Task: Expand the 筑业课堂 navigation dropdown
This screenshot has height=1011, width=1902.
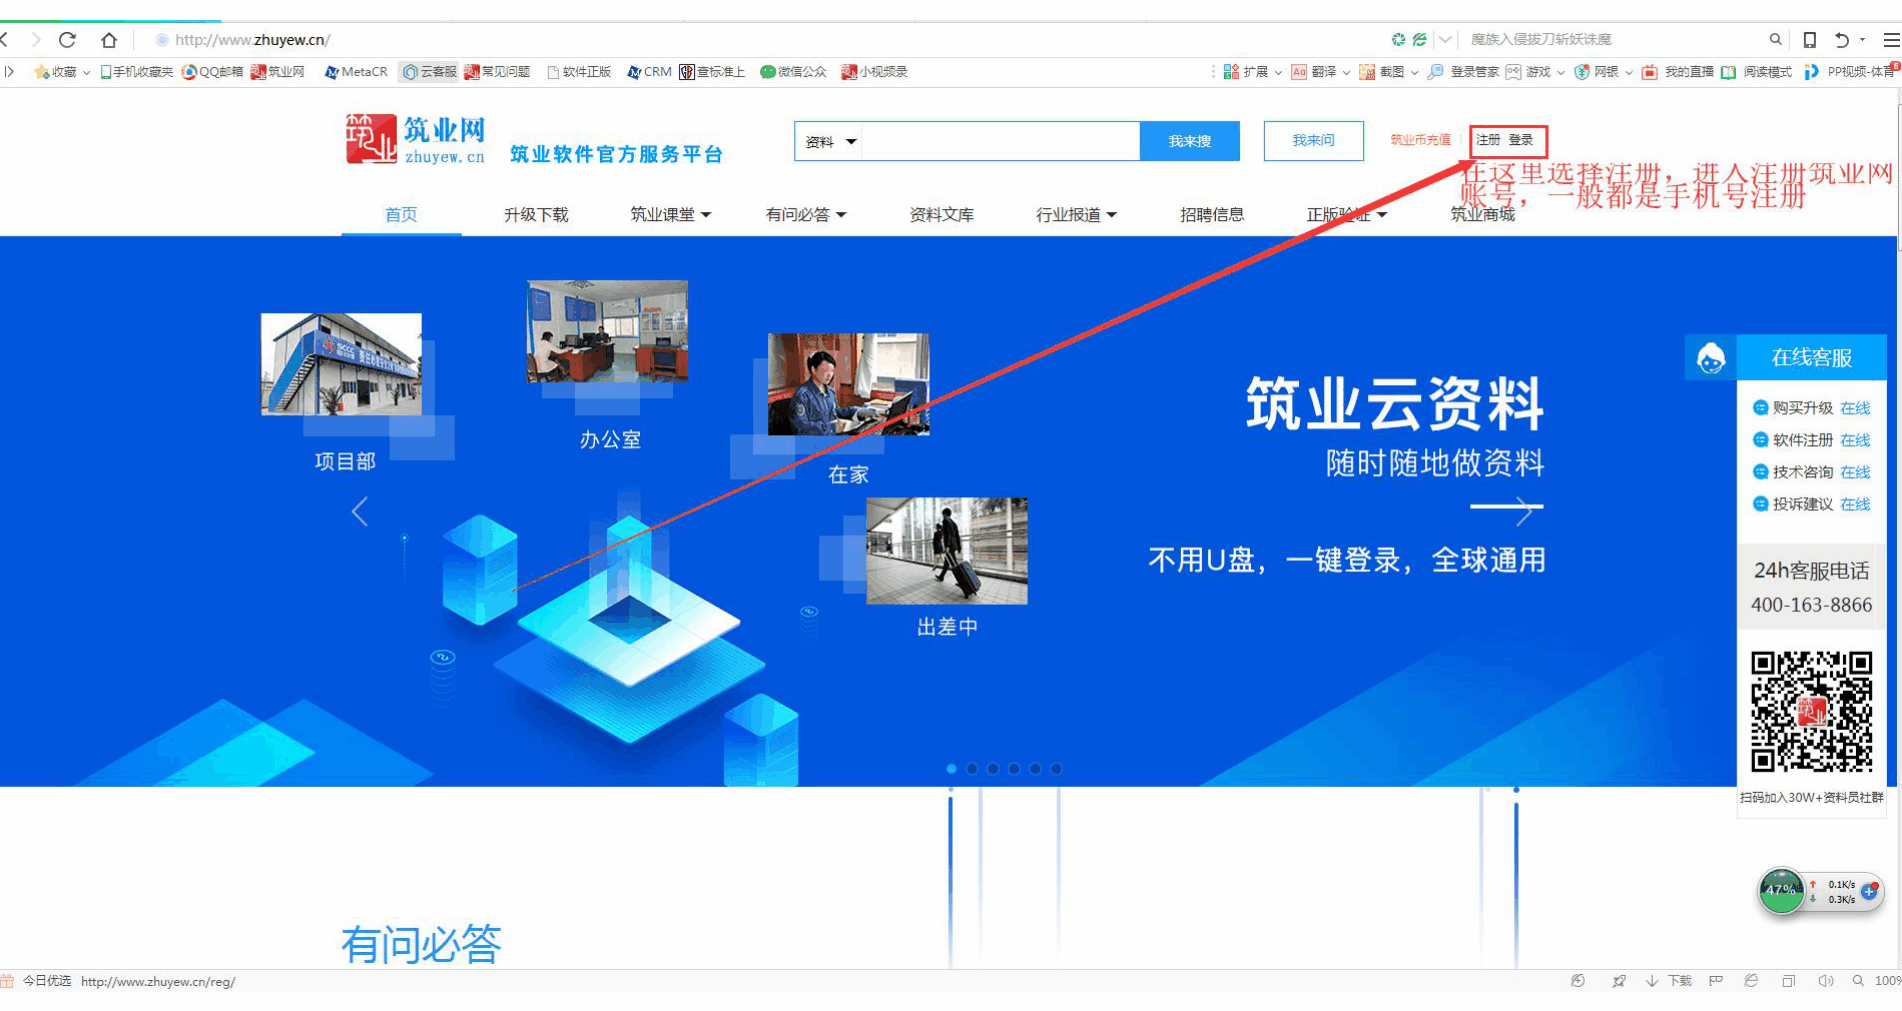Action: [x=670, y=215]
